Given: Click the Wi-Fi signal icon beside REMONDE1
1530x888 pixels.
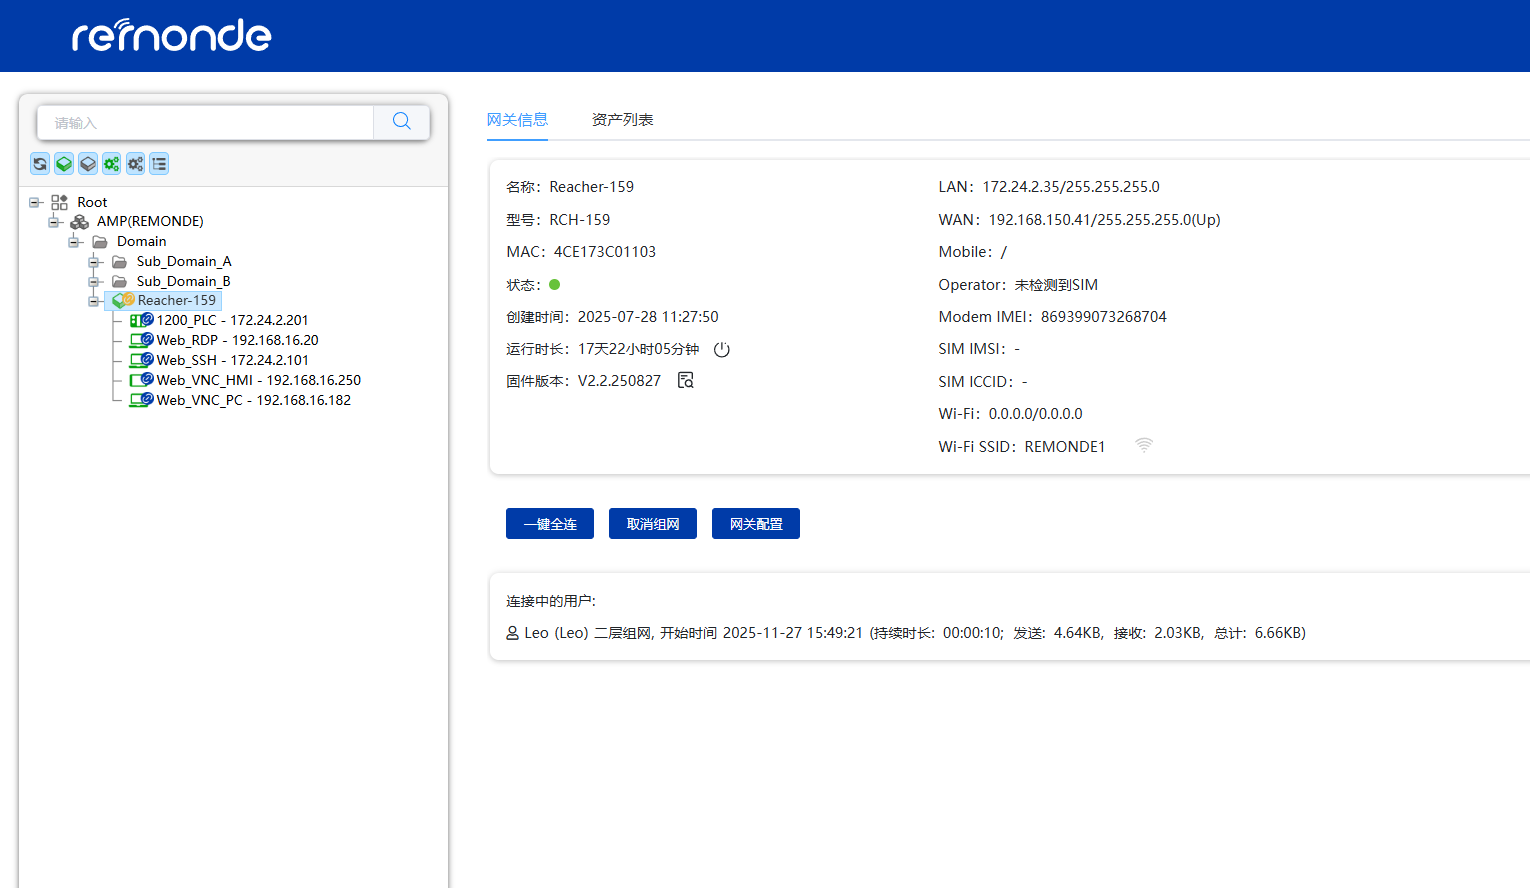Looking at the screenshot, I should (x=1144, y=446).
